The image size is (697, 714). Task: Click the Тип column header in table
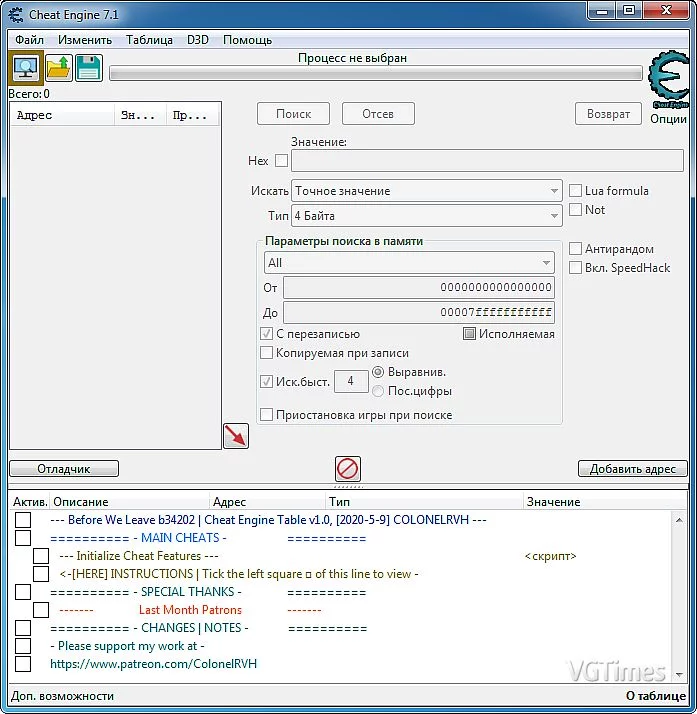tap(424, 502)
